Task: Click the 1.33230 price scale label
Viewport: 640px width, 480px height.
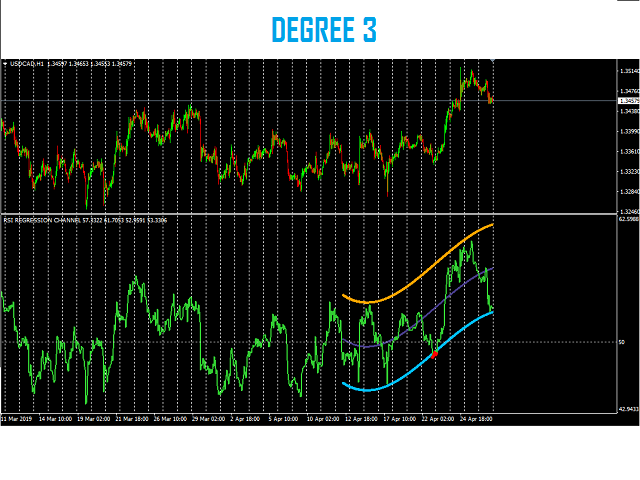Action: pyautogui.click(x=629, y=172)
